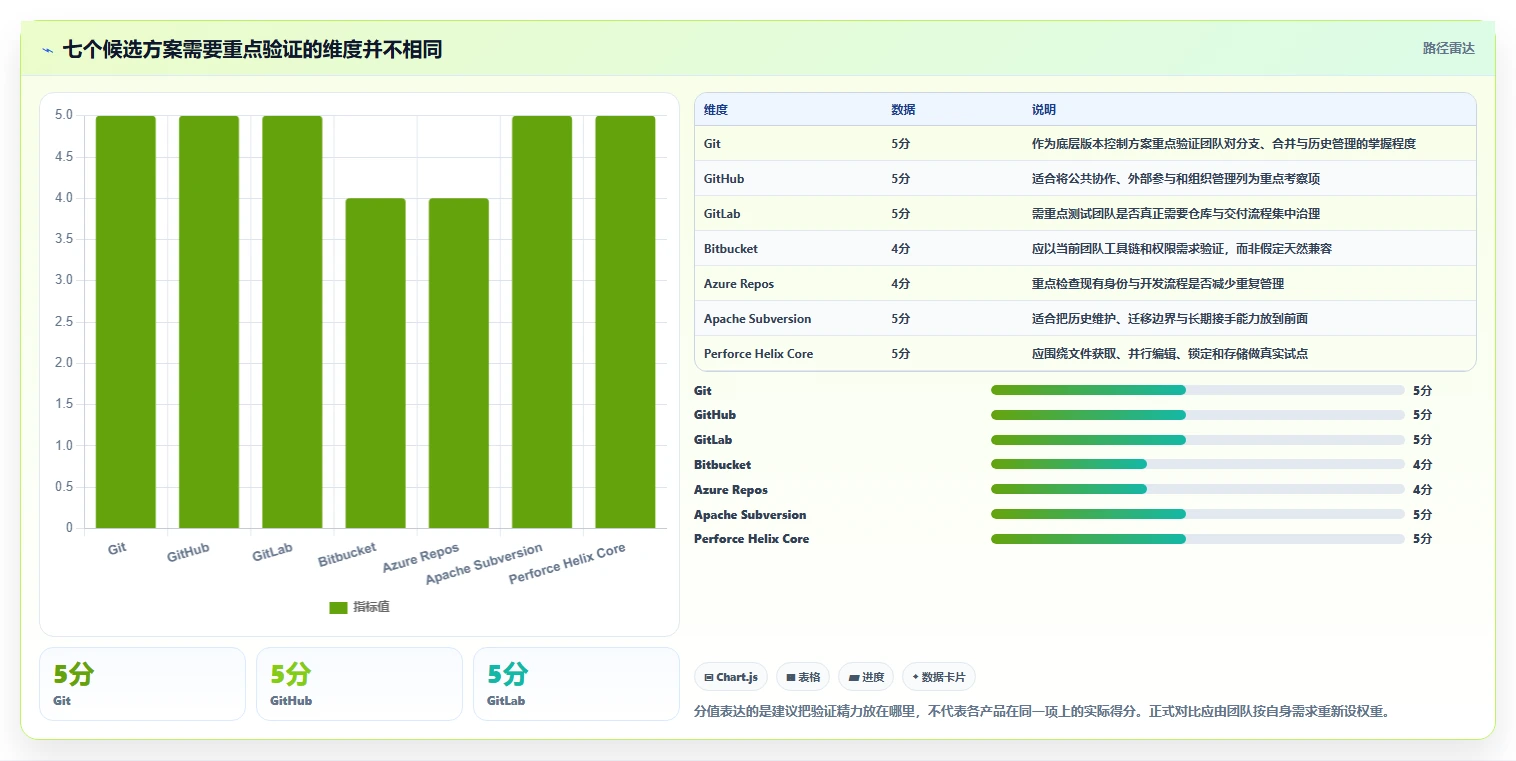The height and width of the screenshot is (761, 1516).
Task: Click the description starting 适合把历史维护
Action: coord(1170,319)
